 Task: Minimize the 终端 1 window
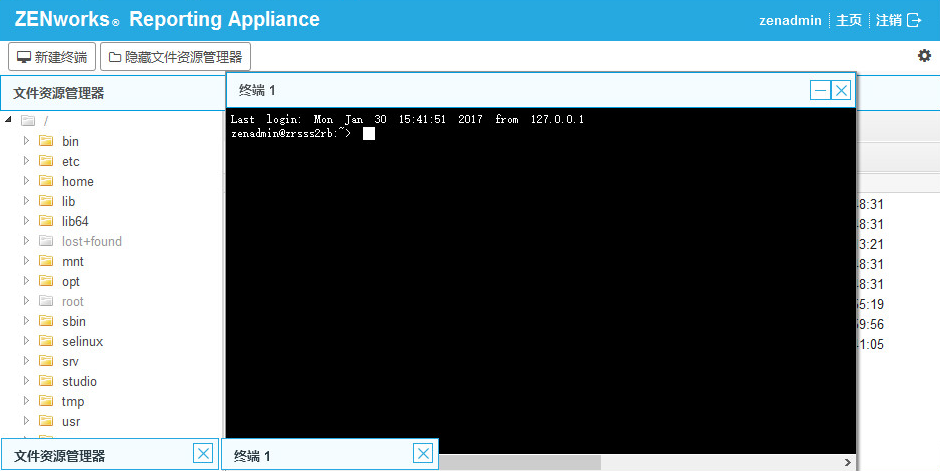(820, 90)
